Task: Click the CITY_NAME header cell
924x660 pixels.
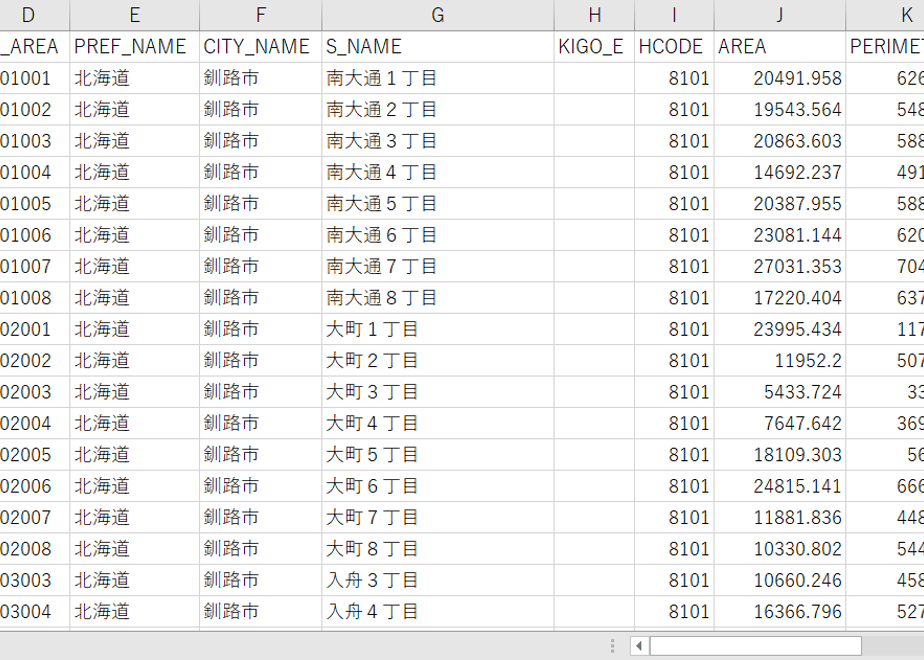Action: click(x=260, y=47)
